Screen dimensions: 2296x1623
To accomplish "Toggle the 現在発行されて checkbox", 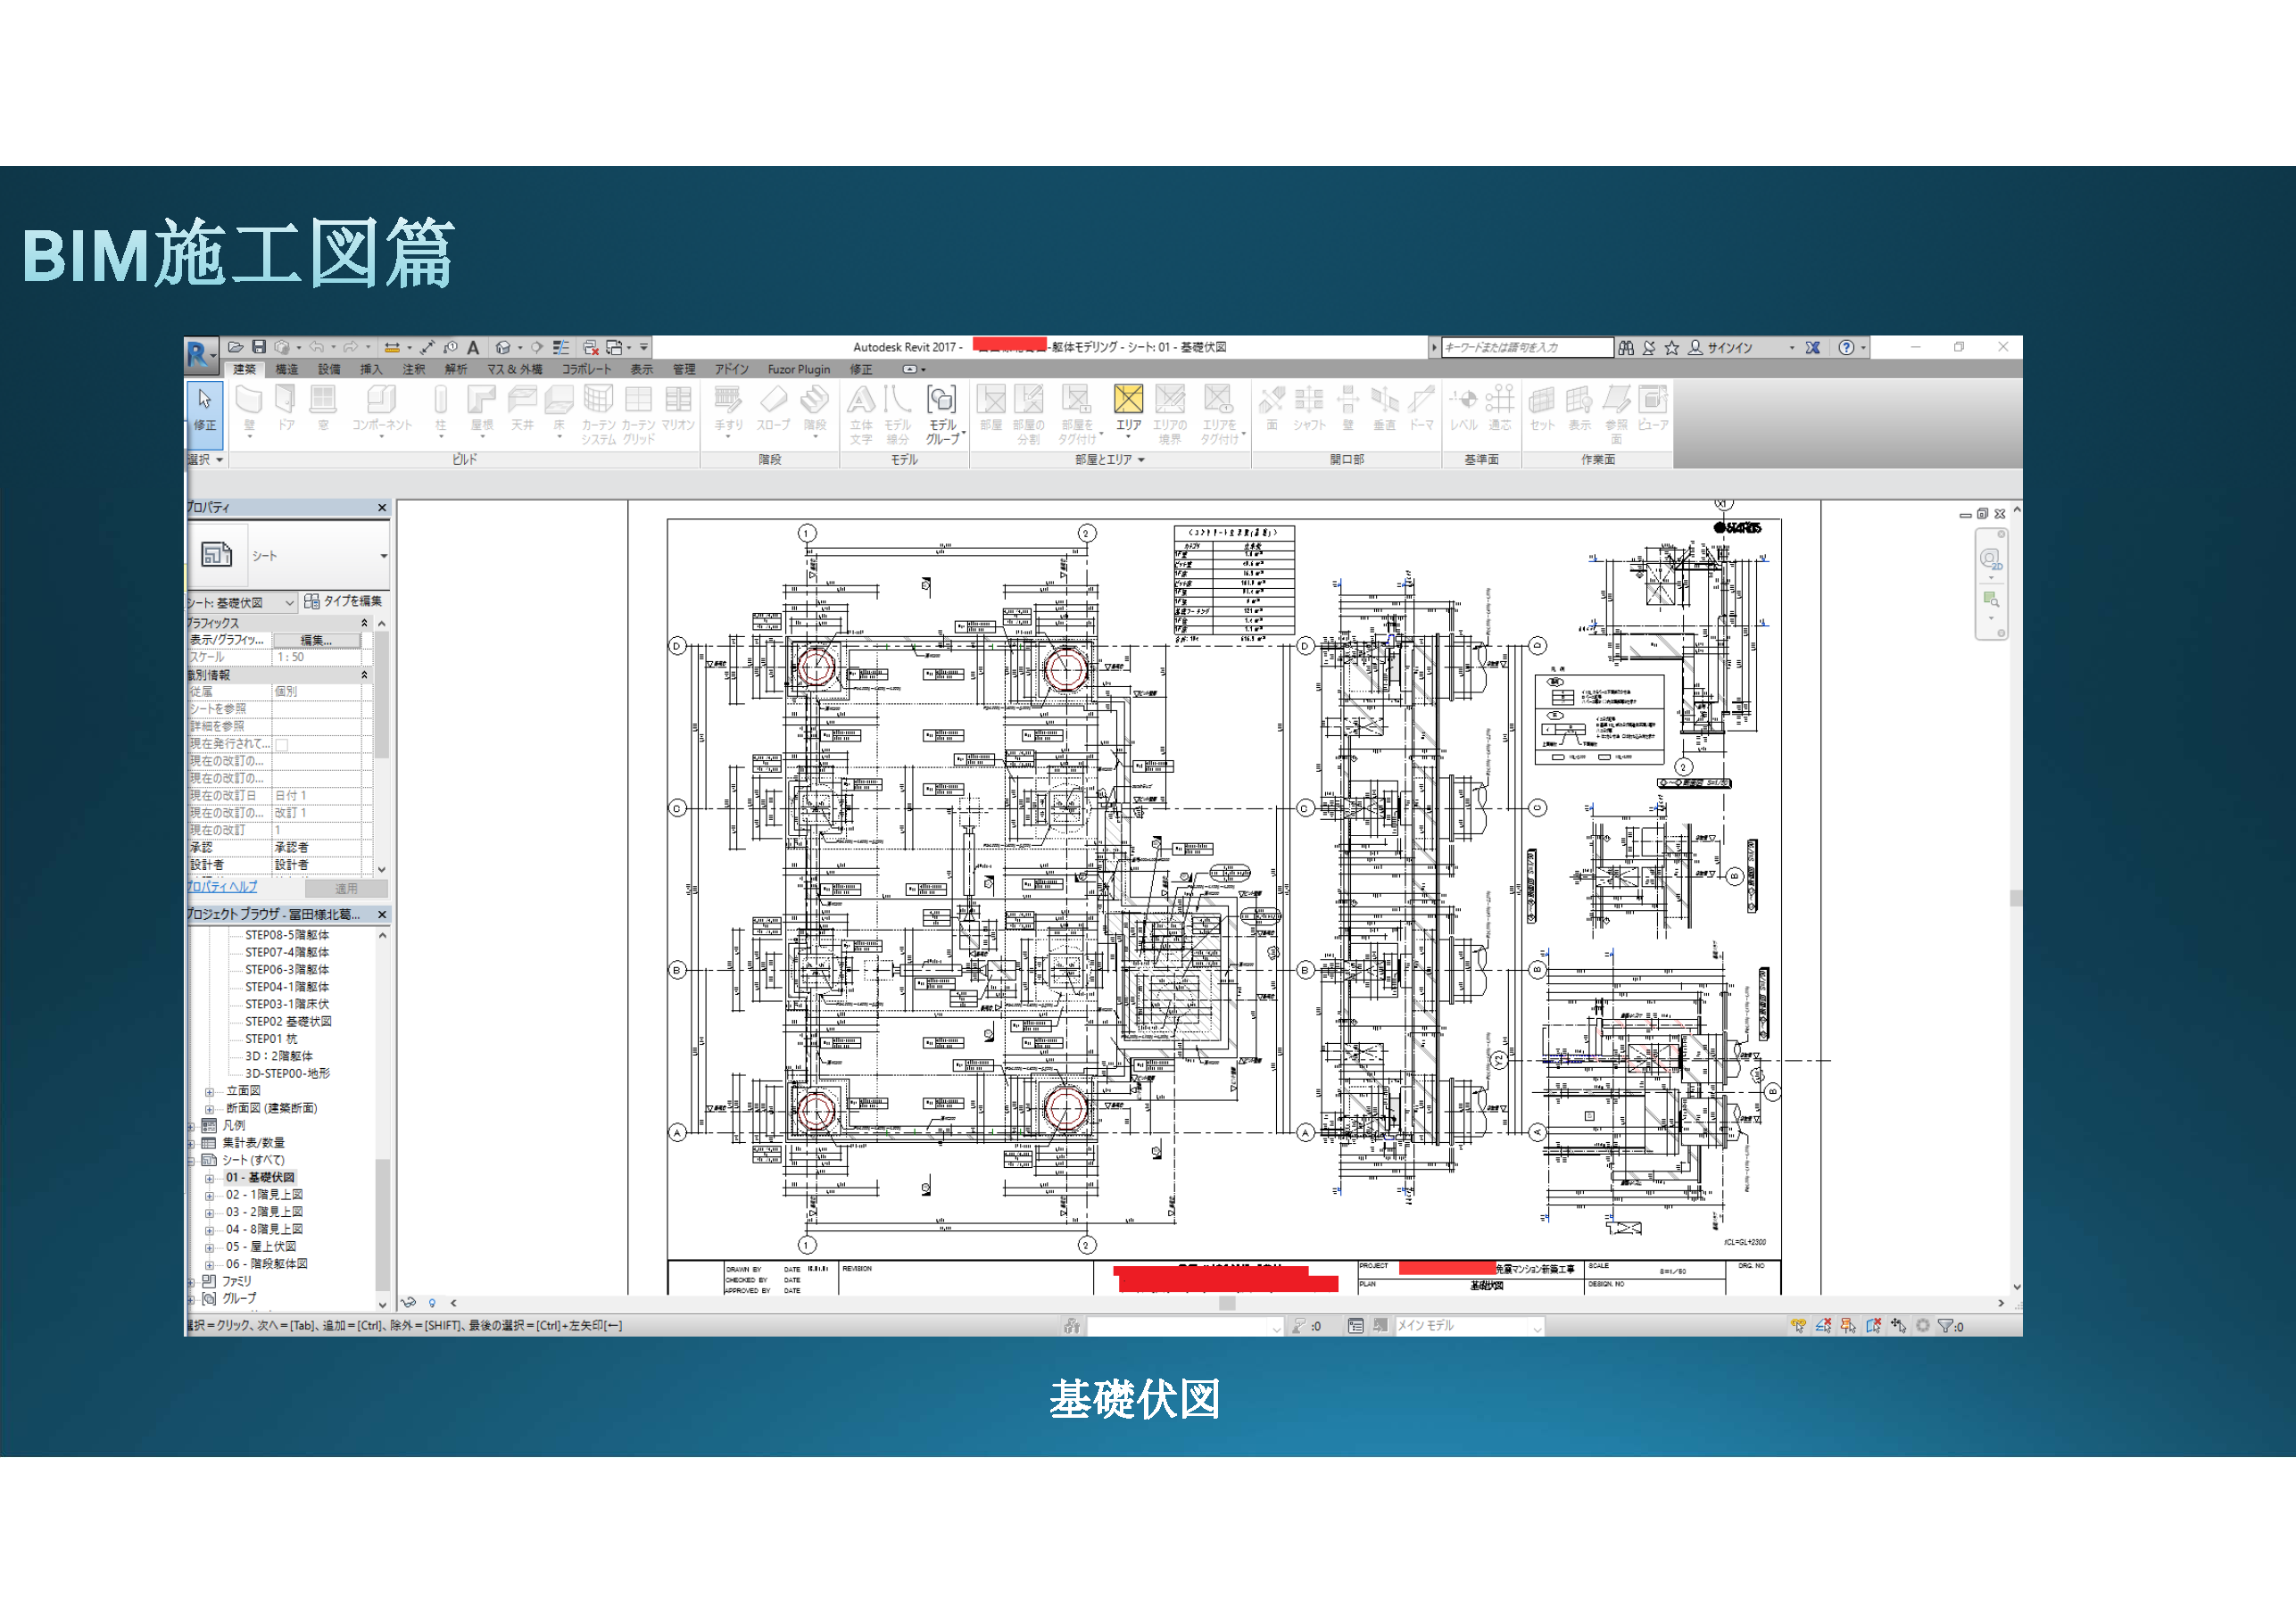I will coord(282,744).
